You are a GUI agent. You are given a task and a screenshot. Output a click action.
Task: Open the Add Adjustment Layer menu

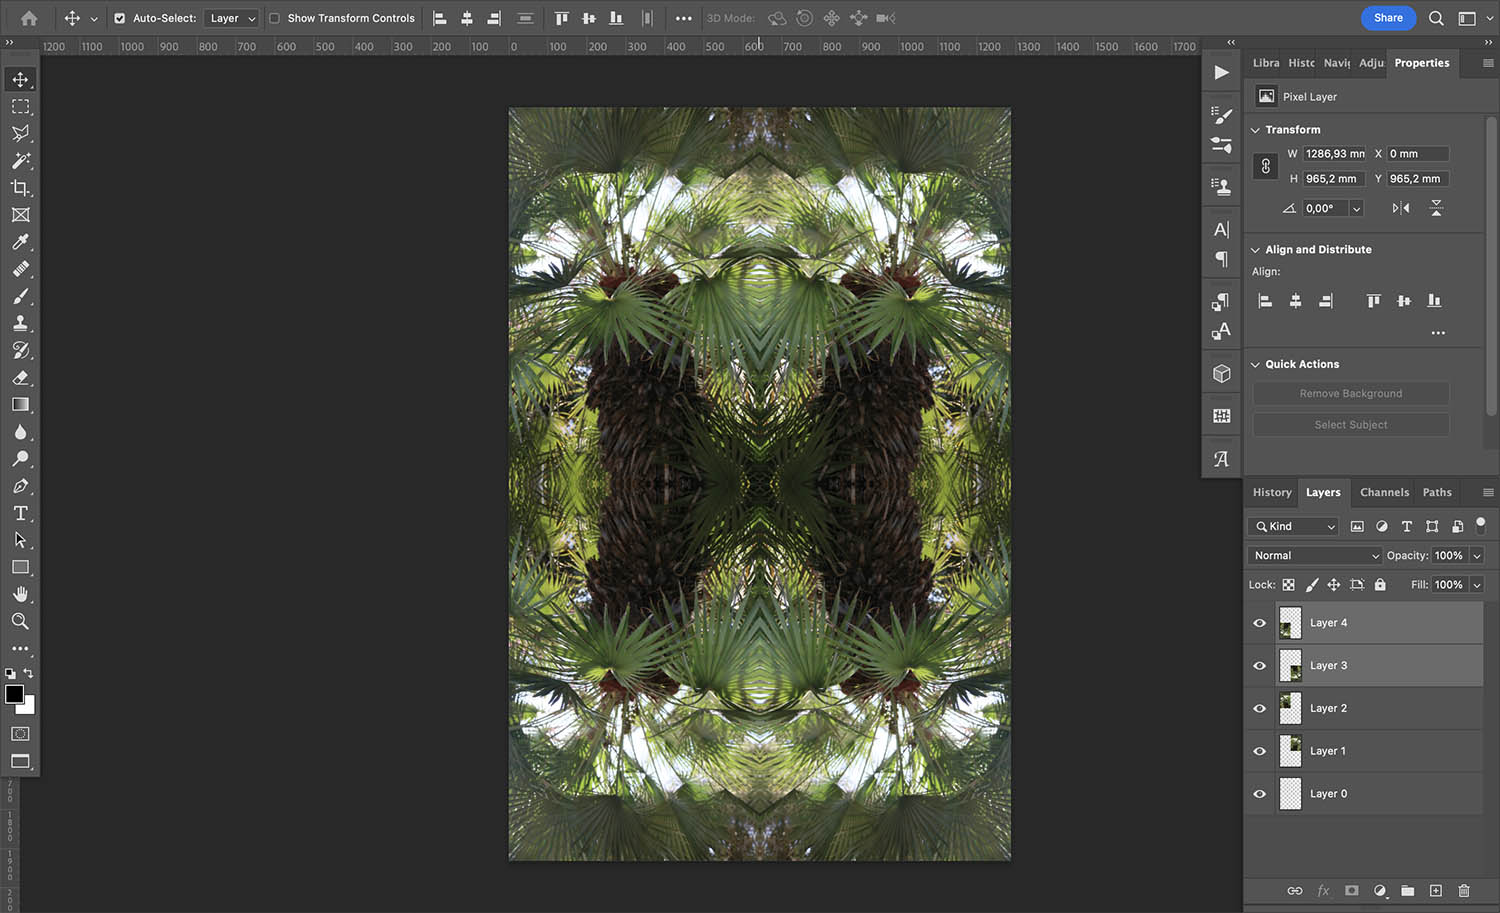click(x=1381, y=890)
